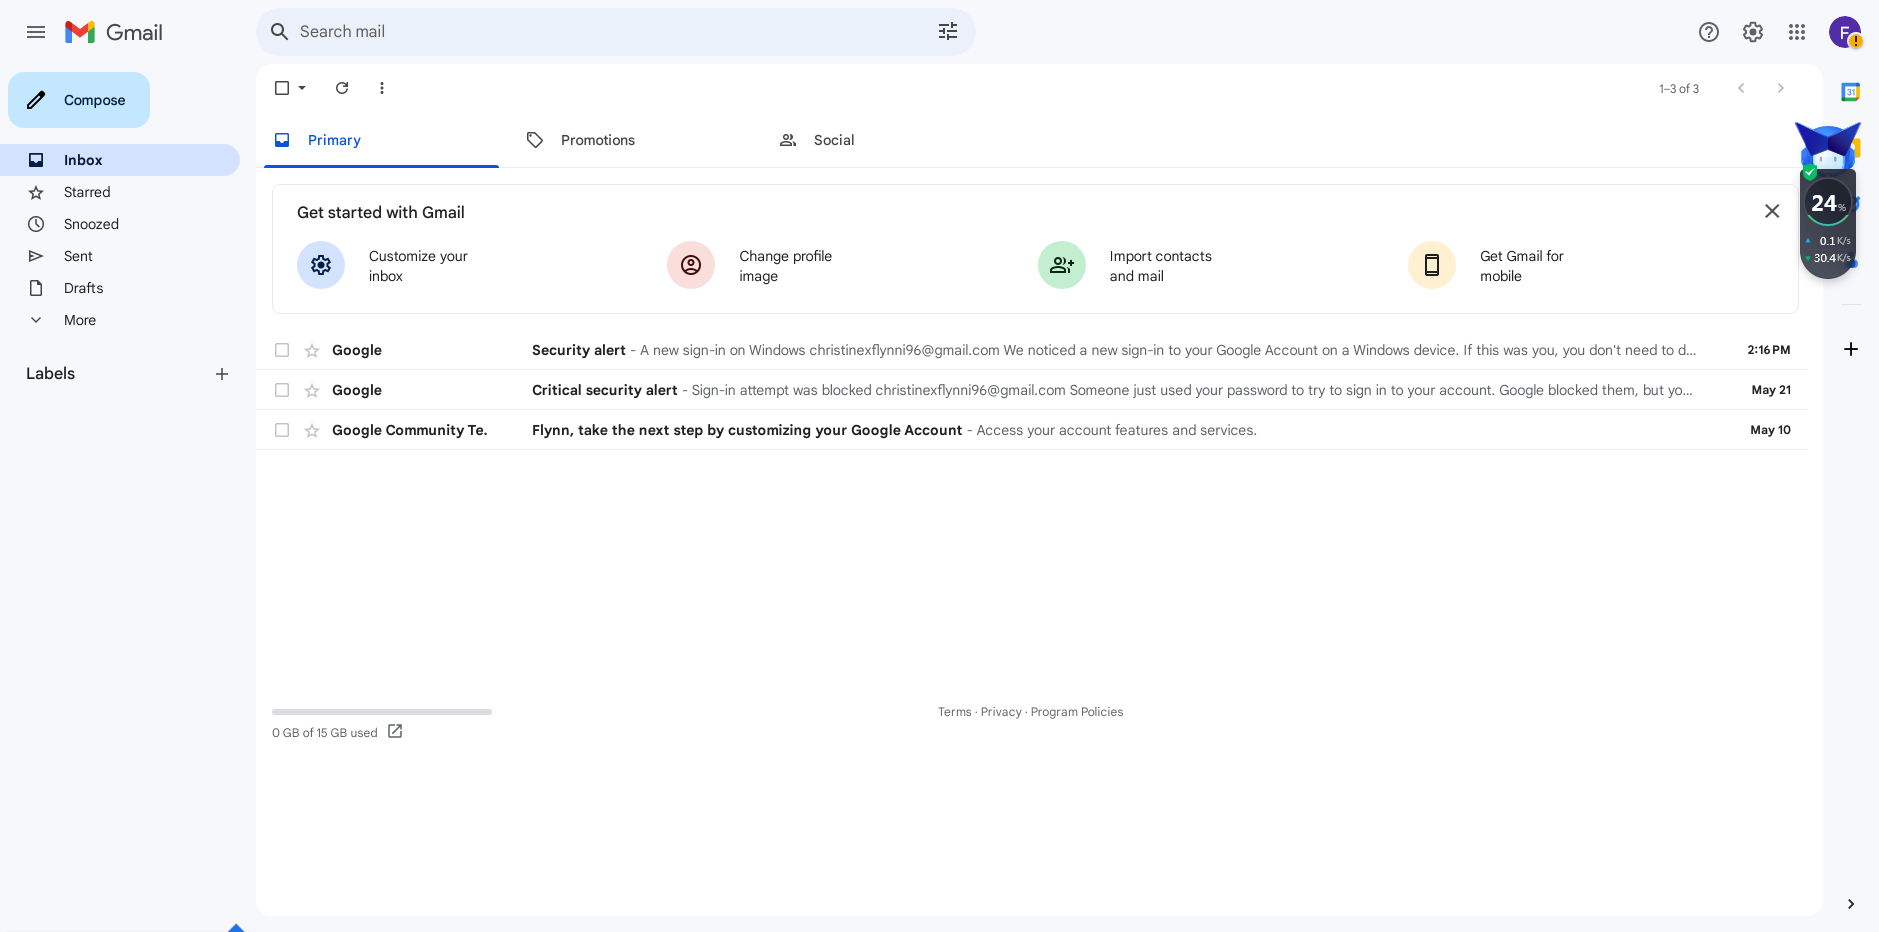Open the Privacy link in footer
This screenshot has width=1879, height=932.
pos(1000,712)
